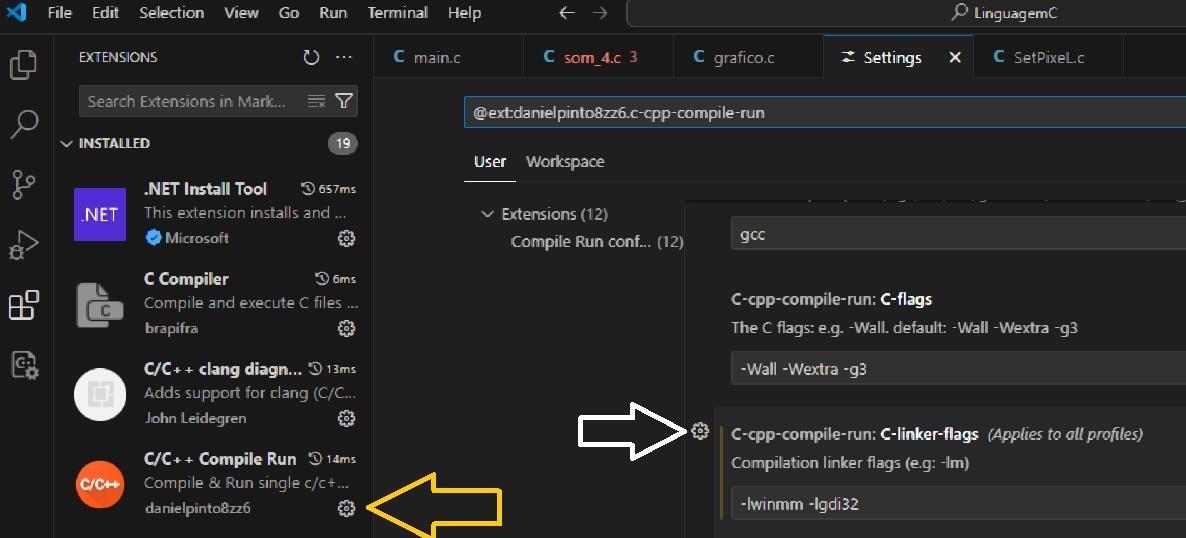Select the User settings tab
The height and width of the screenshot is (538, 1186).
point(490,162)
